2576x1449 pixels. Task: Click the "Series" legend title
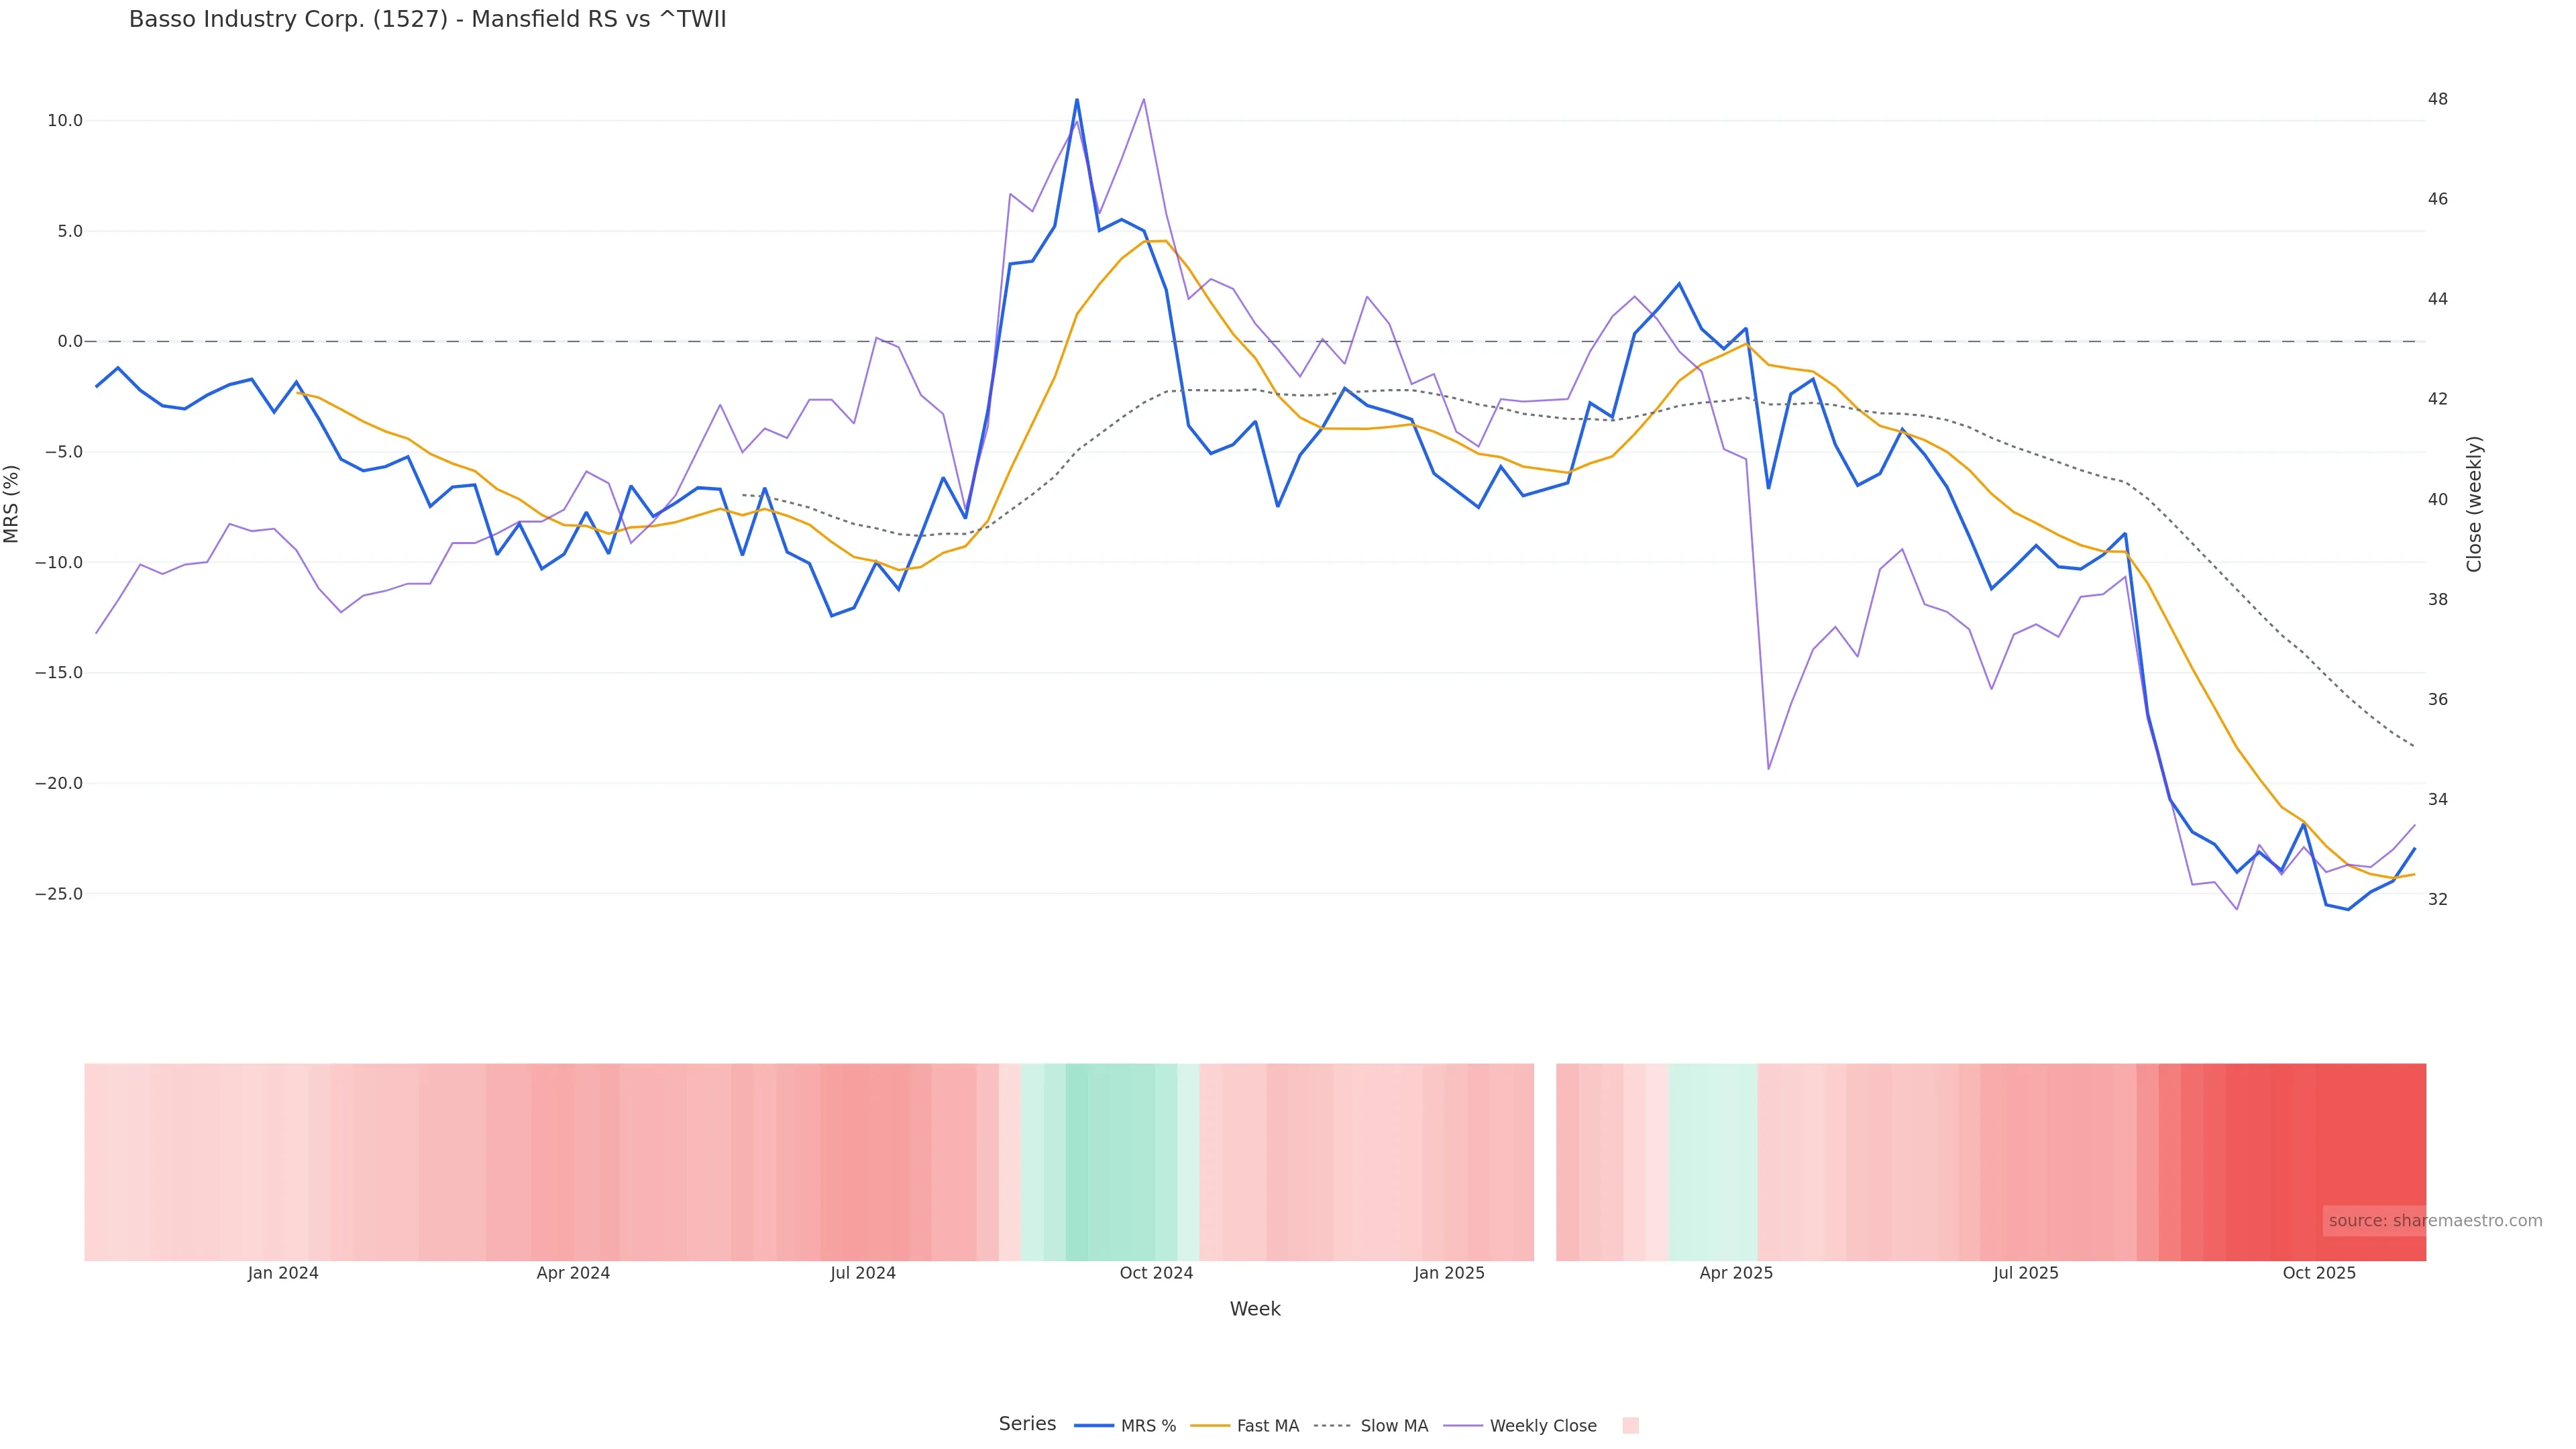1027,1424
